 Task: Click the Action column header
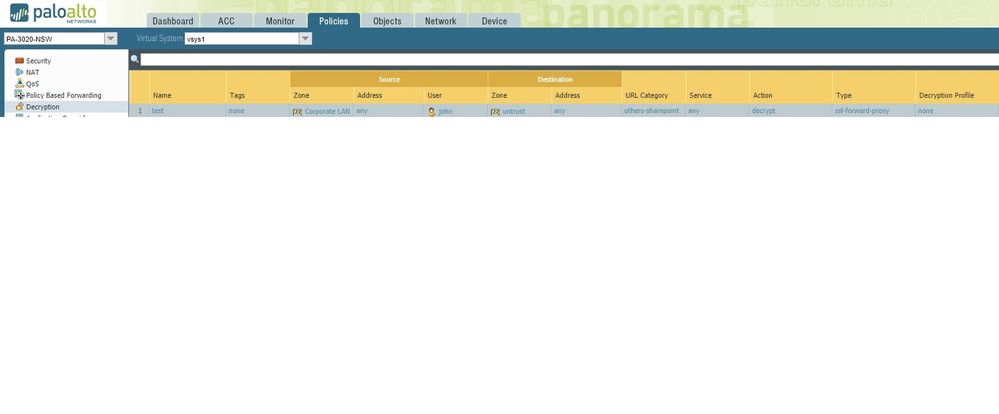coord(763,96)
